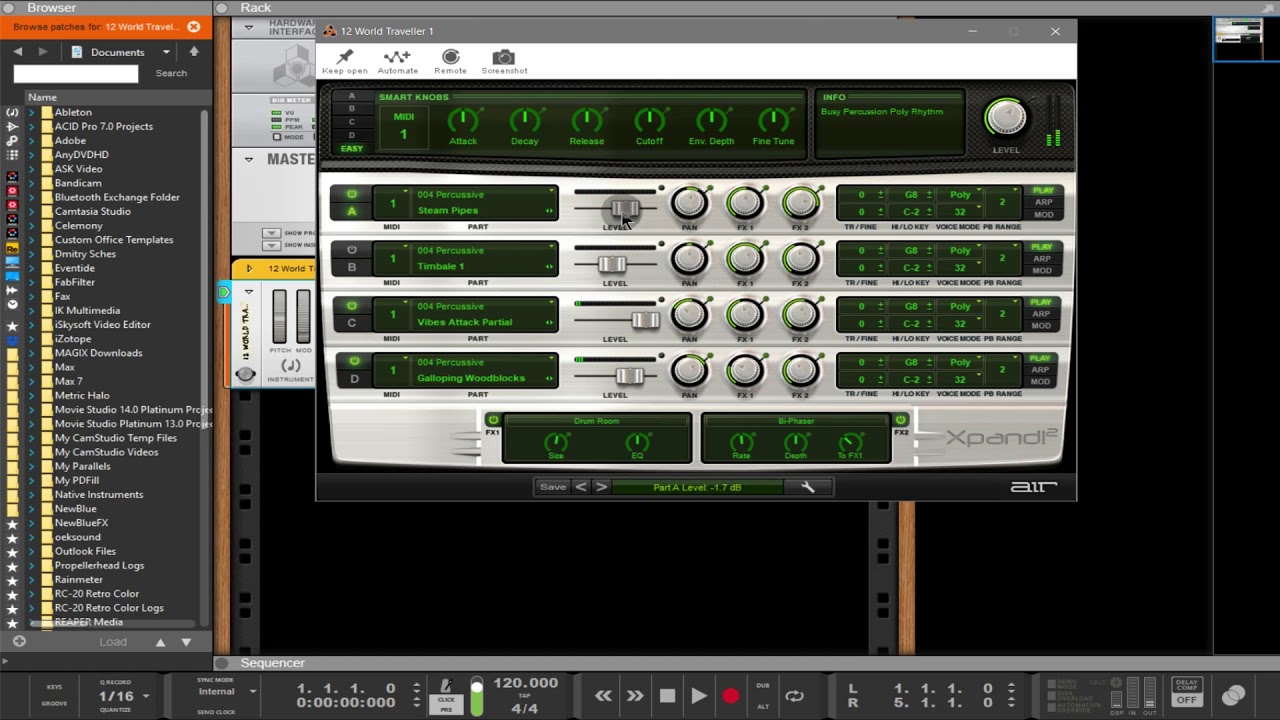Click the browser search input field
Screen dimensions: 1280x720
[x=76, y=73]
